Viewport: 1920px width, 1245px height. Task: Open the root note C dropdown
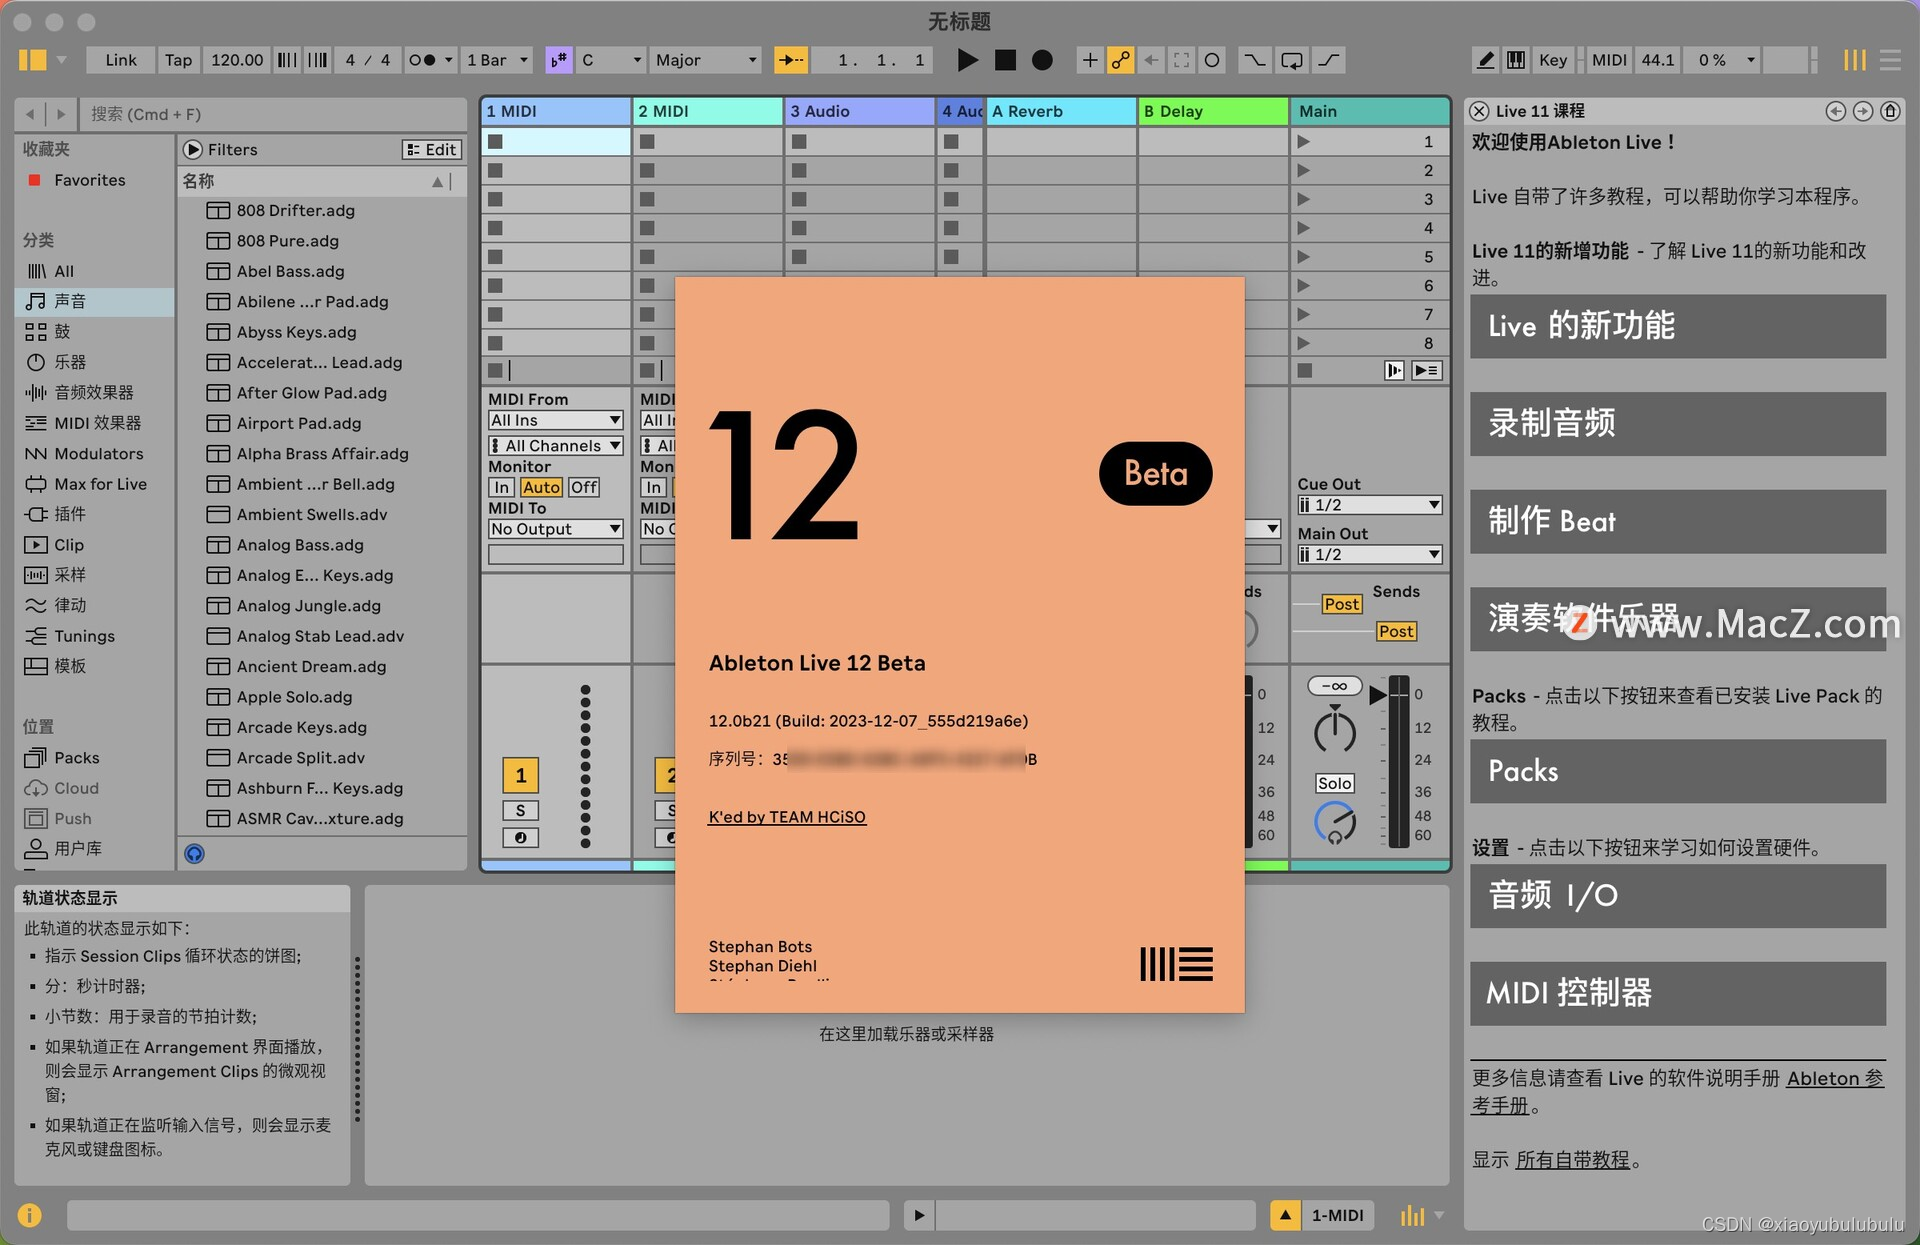(x=611, y=60)
